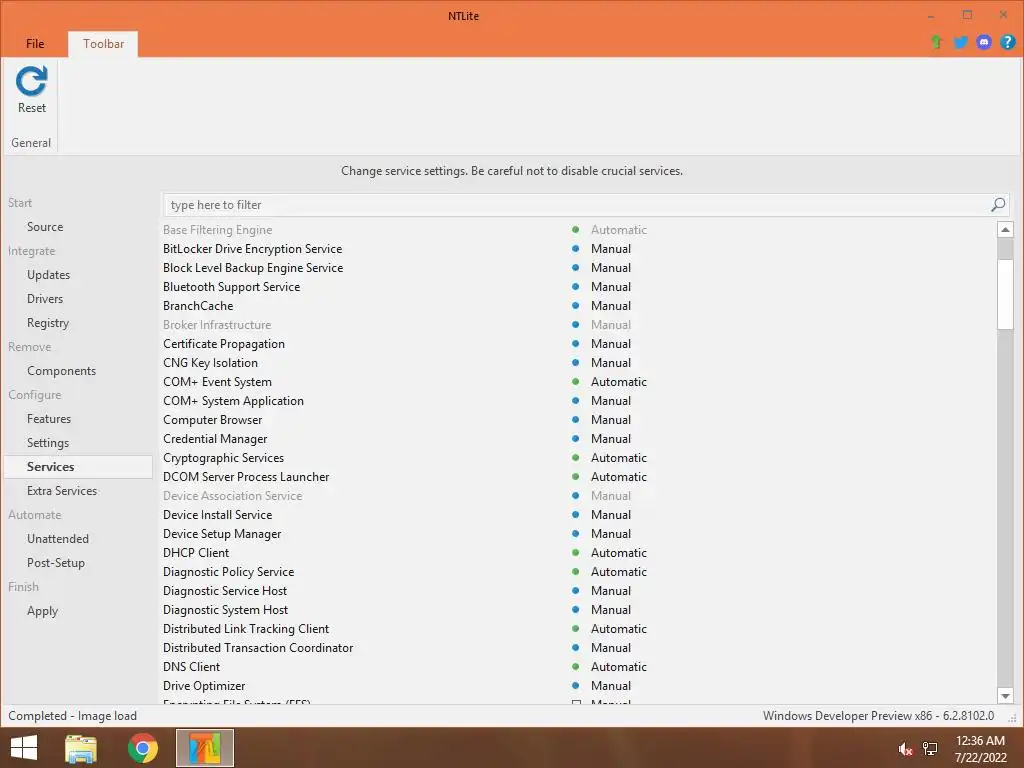Click the green update arrow icon

pos(936,42)
